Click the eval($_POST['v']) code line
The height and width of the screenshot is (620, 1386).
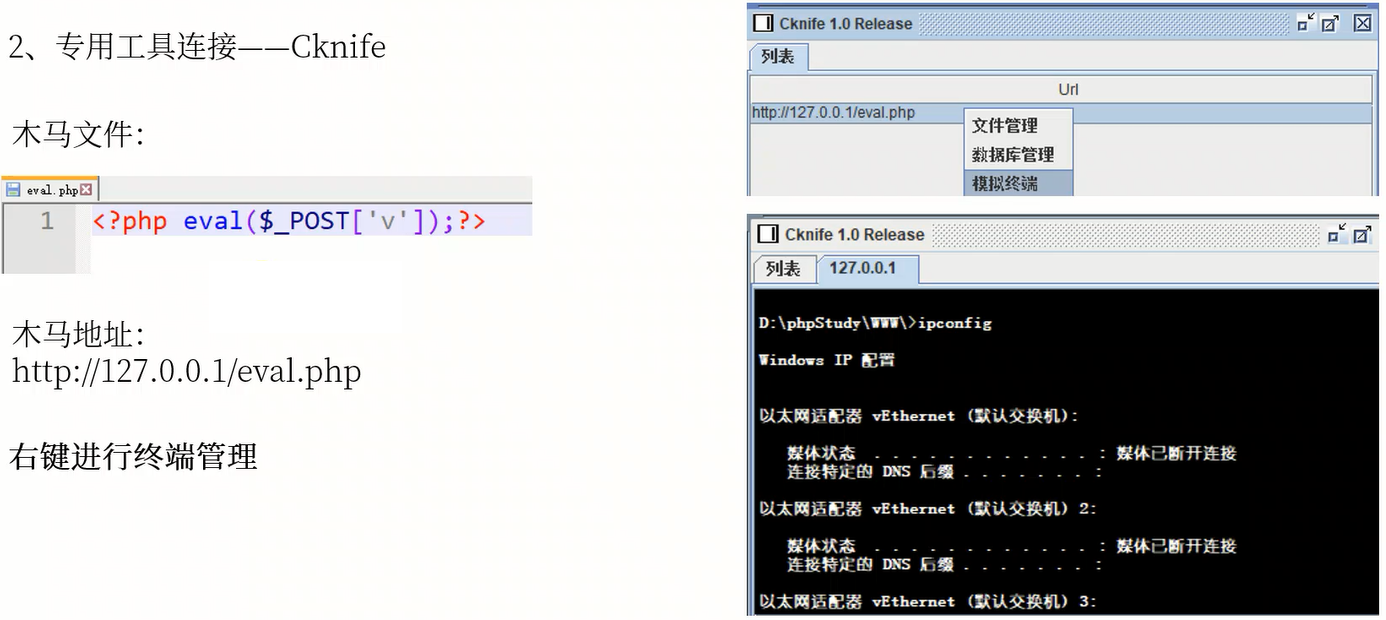pyautogui.click(x=288, y=221)
